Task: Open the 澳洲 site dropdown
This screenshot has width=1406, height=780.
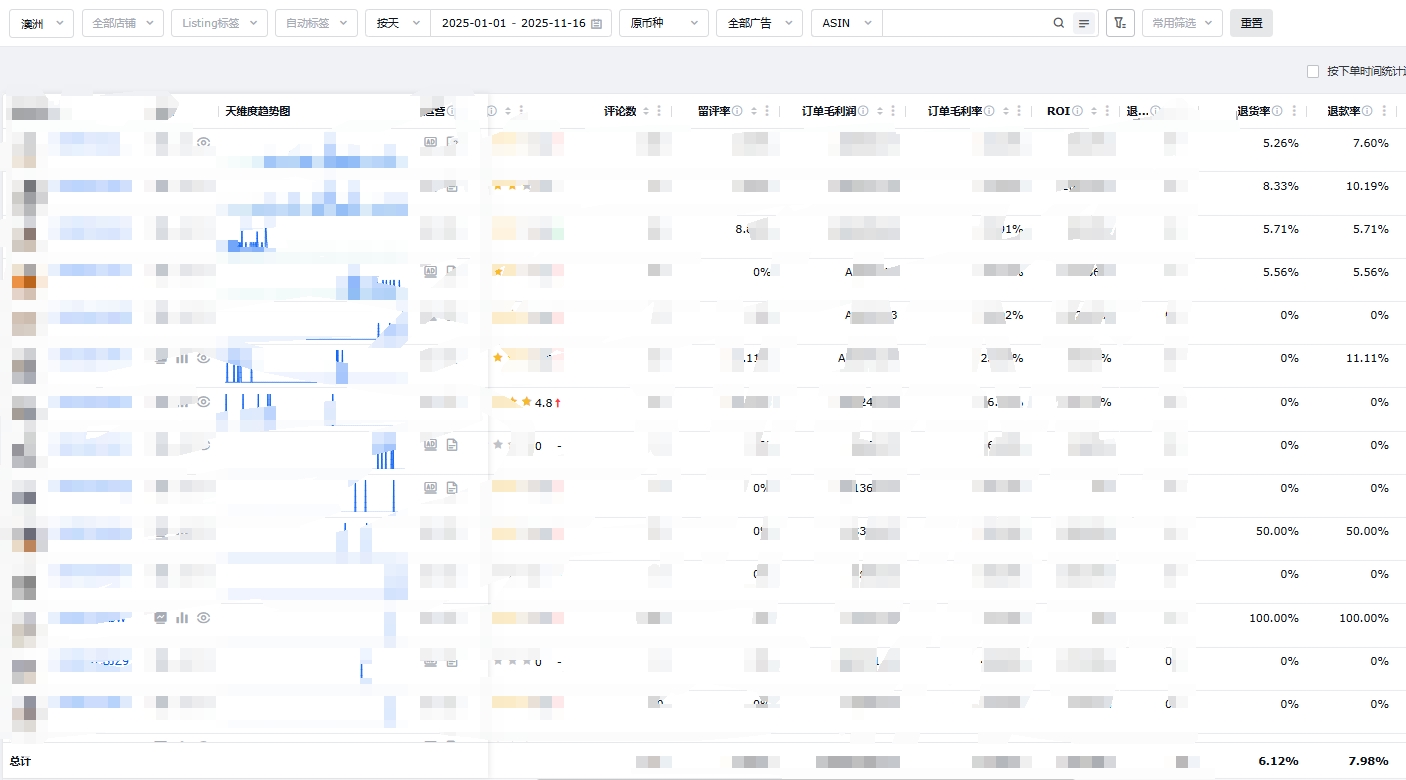Action: coord(41,23)
